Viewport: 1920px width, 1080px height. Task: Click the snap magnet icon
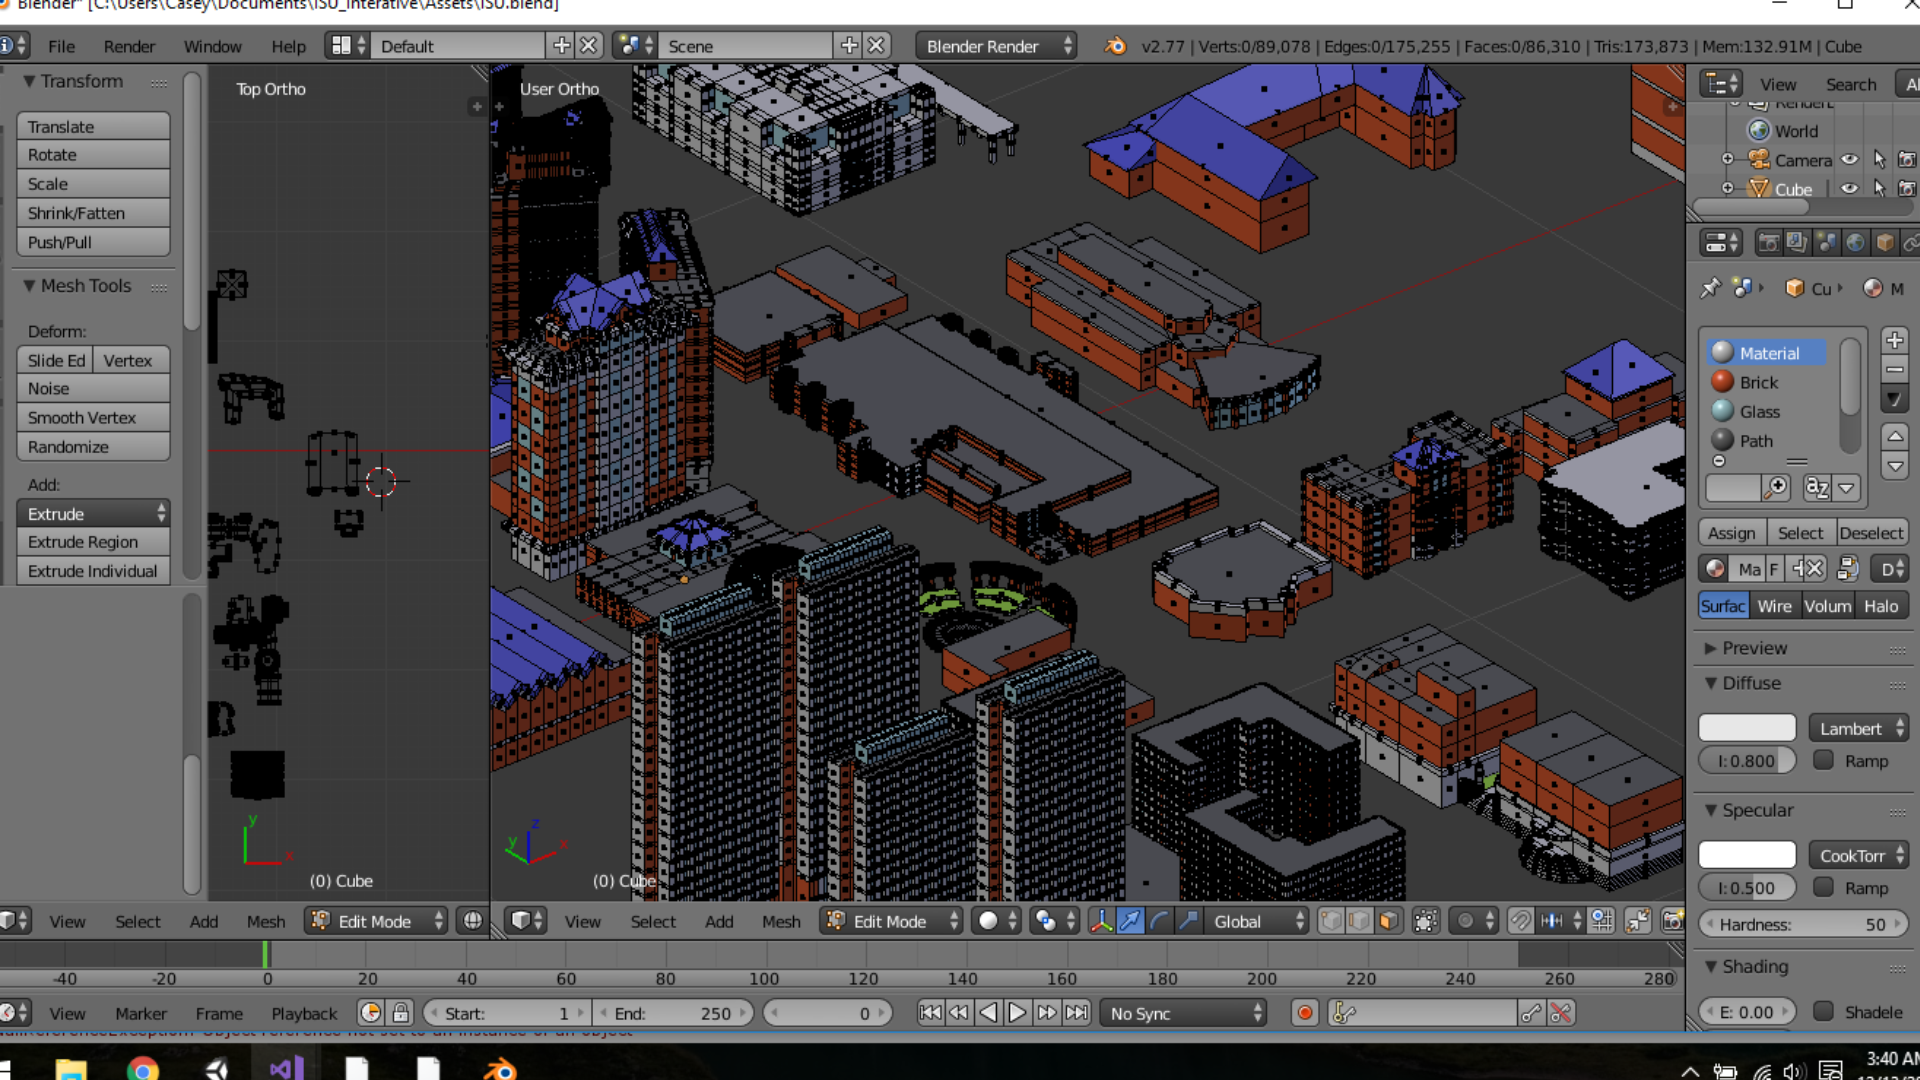coord(1520,921)
